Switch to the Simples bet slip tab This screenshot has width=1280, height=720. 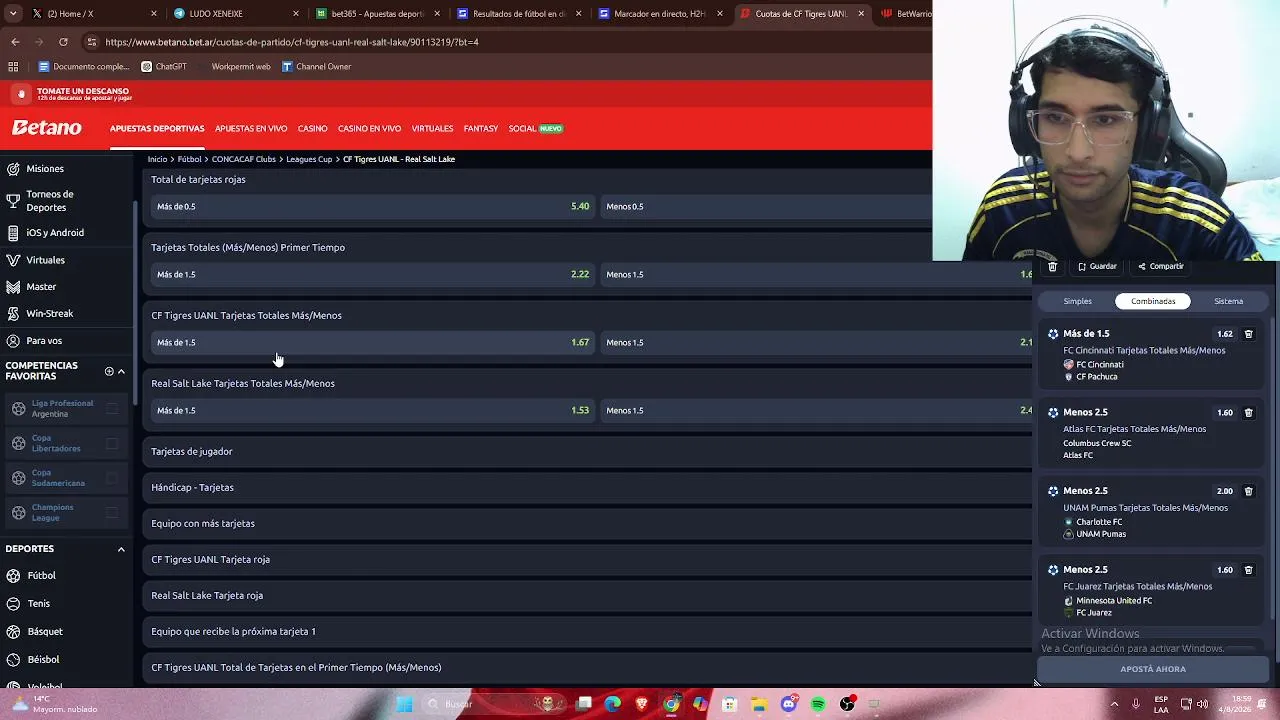pyautogui.click(x=1078, y=301)
